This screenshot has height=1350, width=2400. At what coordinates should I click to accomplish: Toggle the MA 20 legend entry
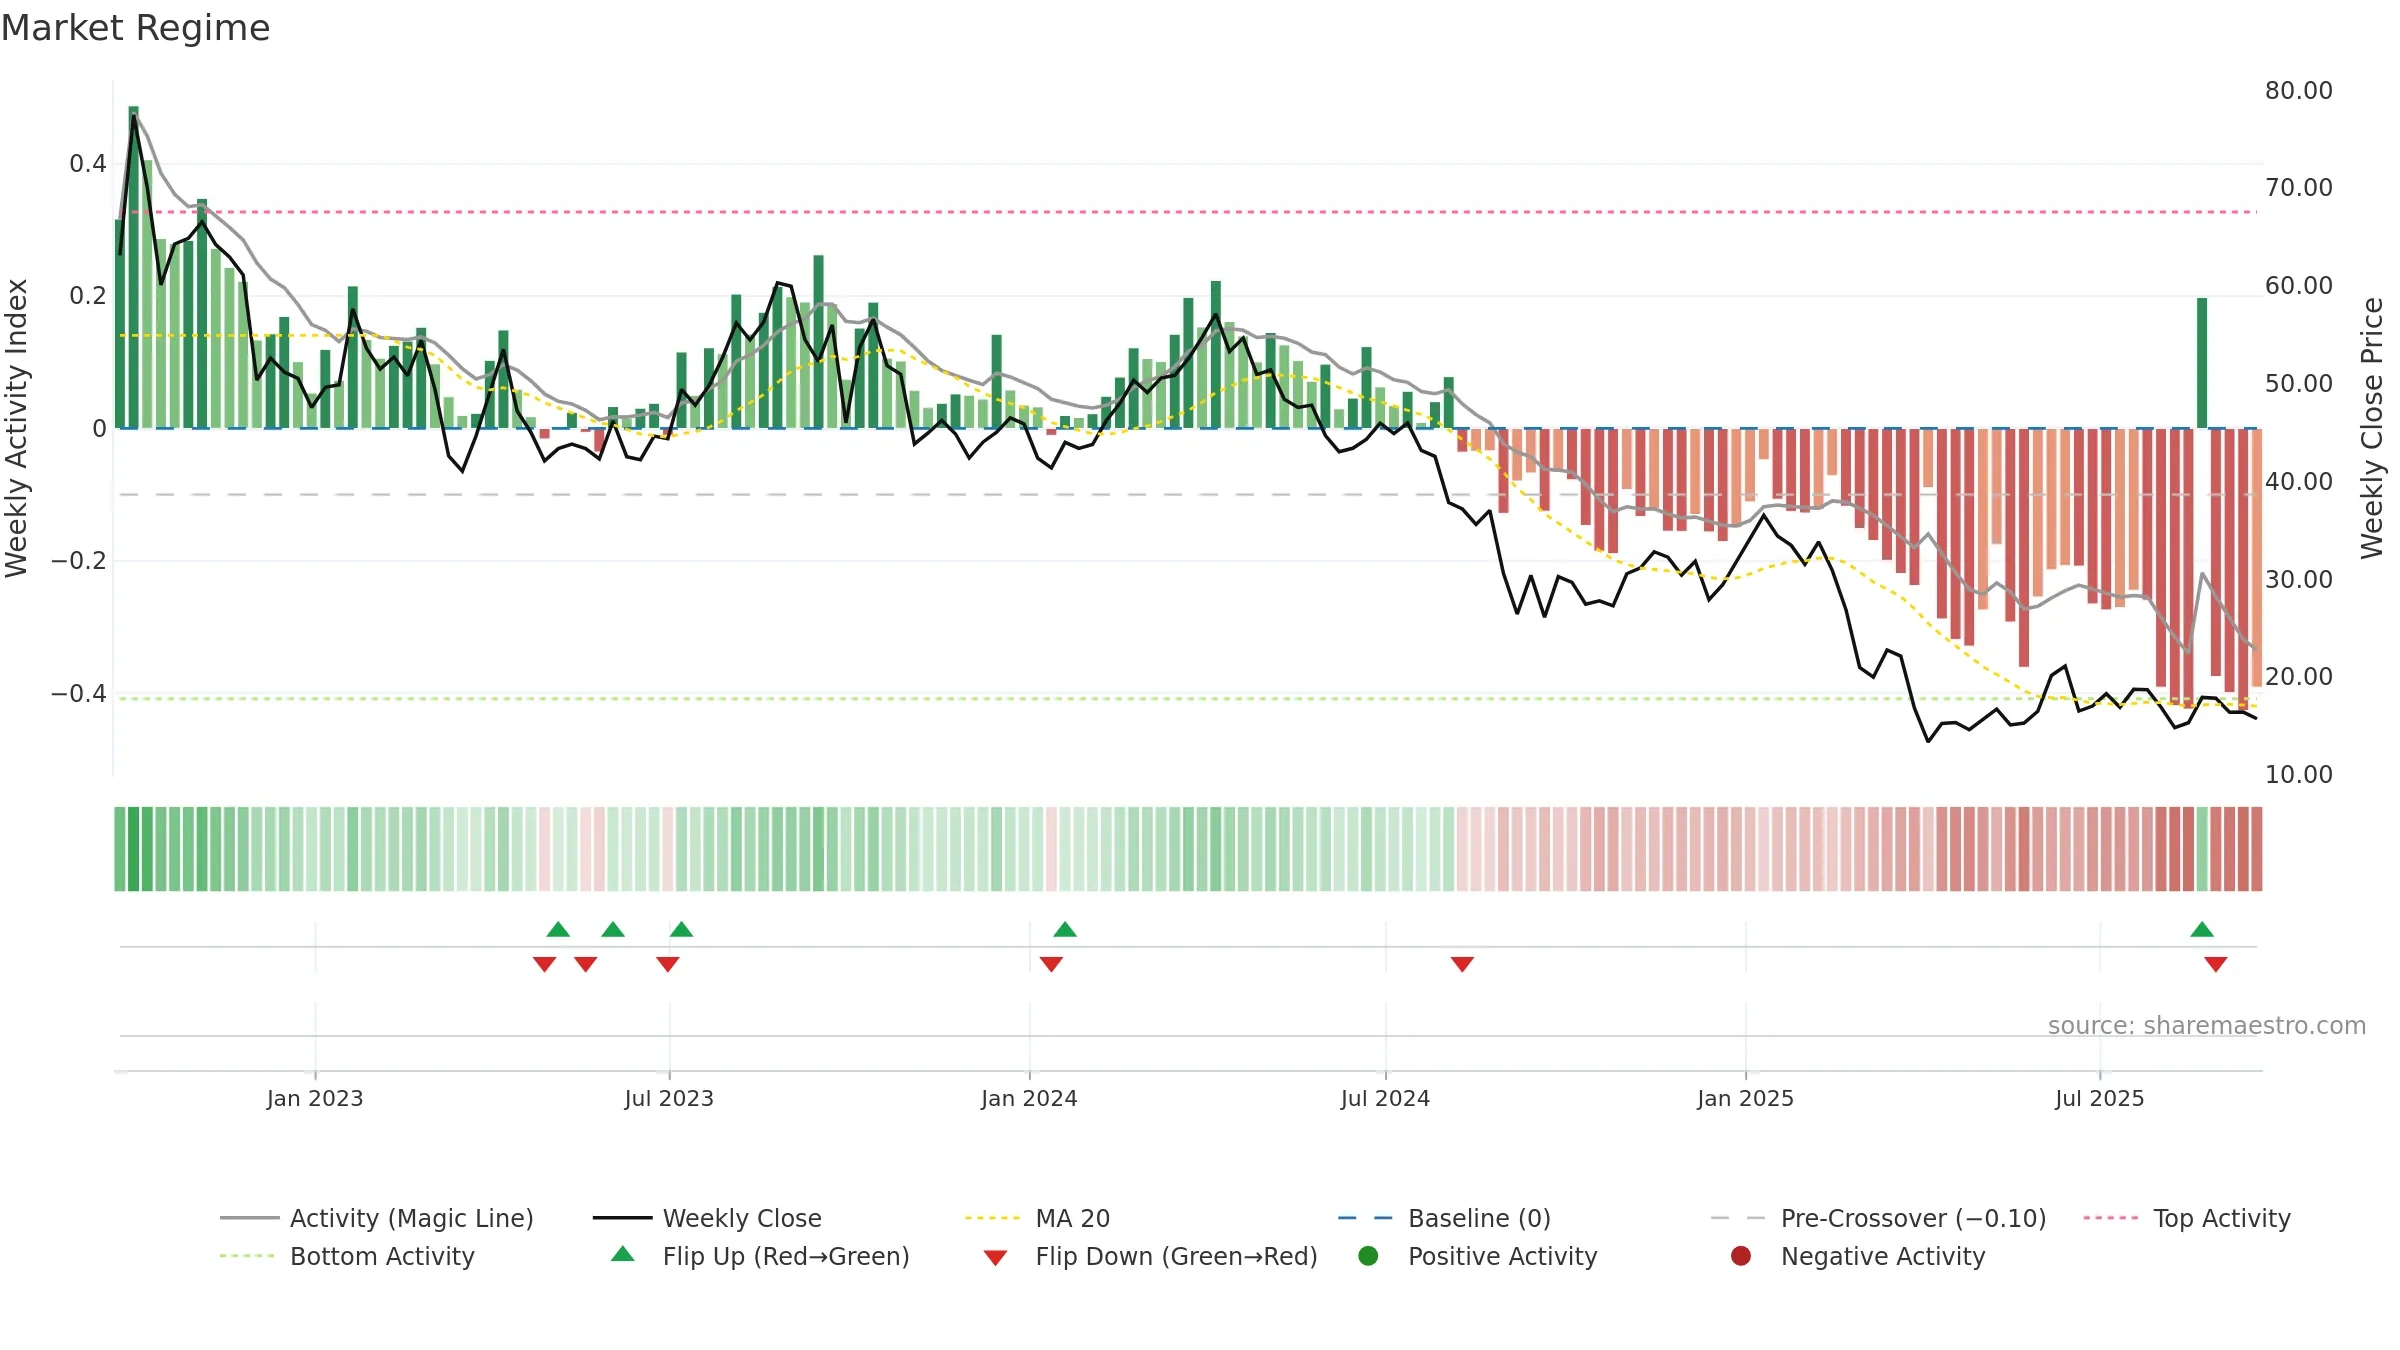(1037, 1218)
